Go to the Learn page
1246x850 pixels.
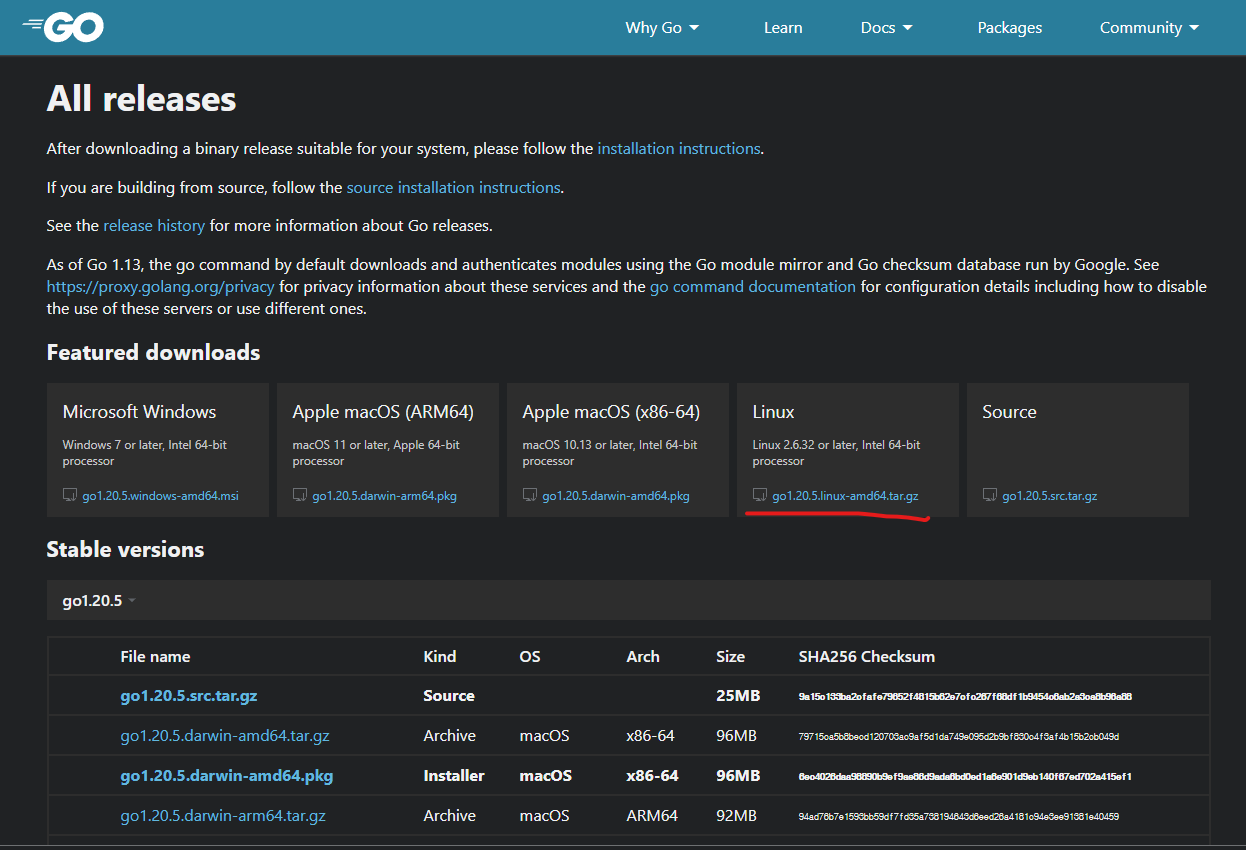(x=783, y=28)
